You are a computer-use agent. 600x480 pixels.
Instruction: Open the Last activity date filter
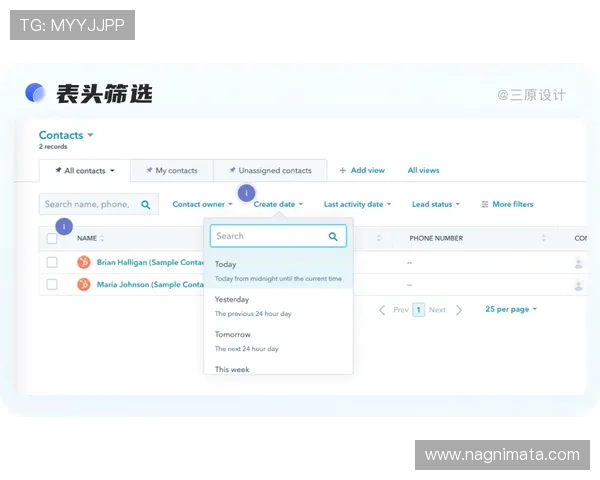357,204
